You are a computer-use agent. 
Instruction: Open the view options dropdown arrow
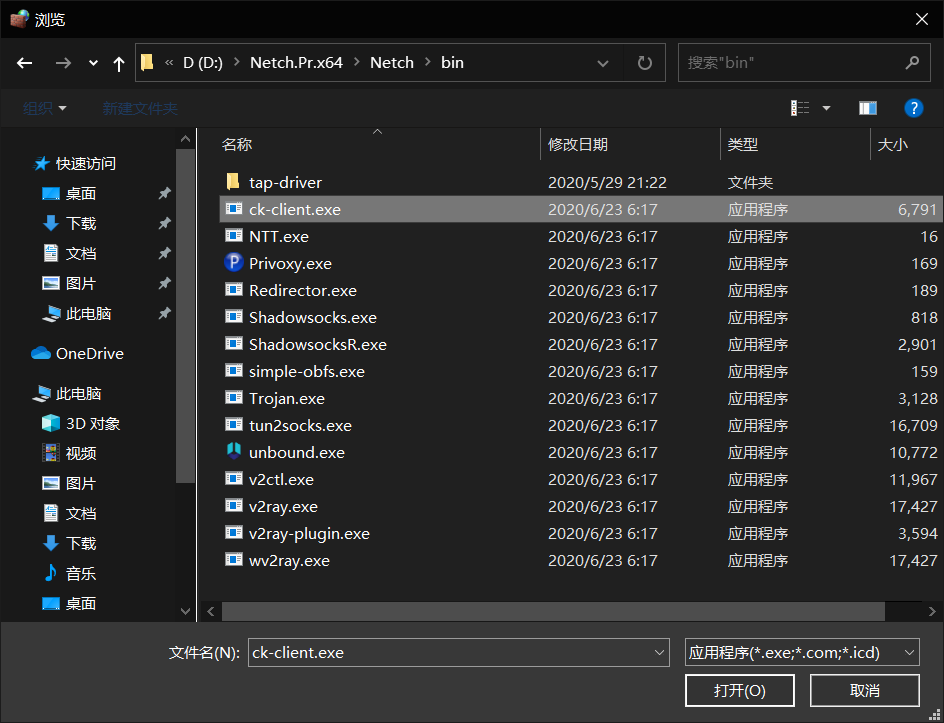coord(826,108)
